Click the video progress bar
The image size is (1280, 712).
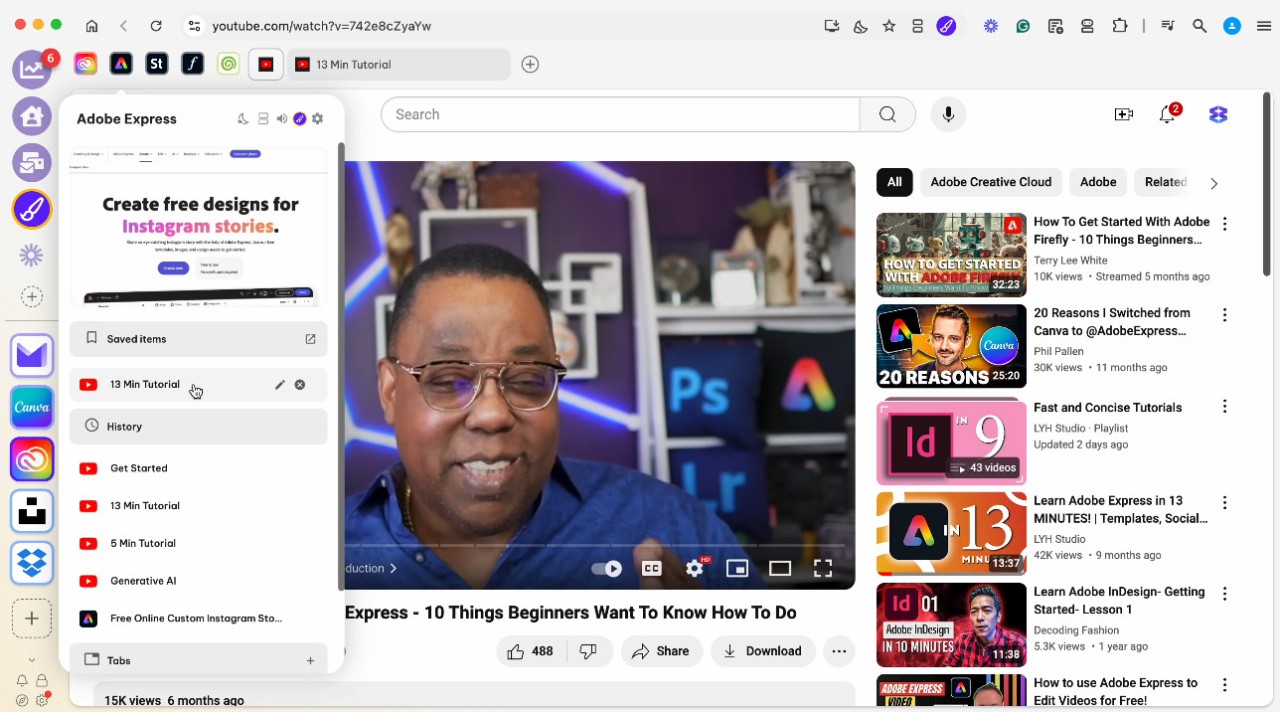[600, 545]
